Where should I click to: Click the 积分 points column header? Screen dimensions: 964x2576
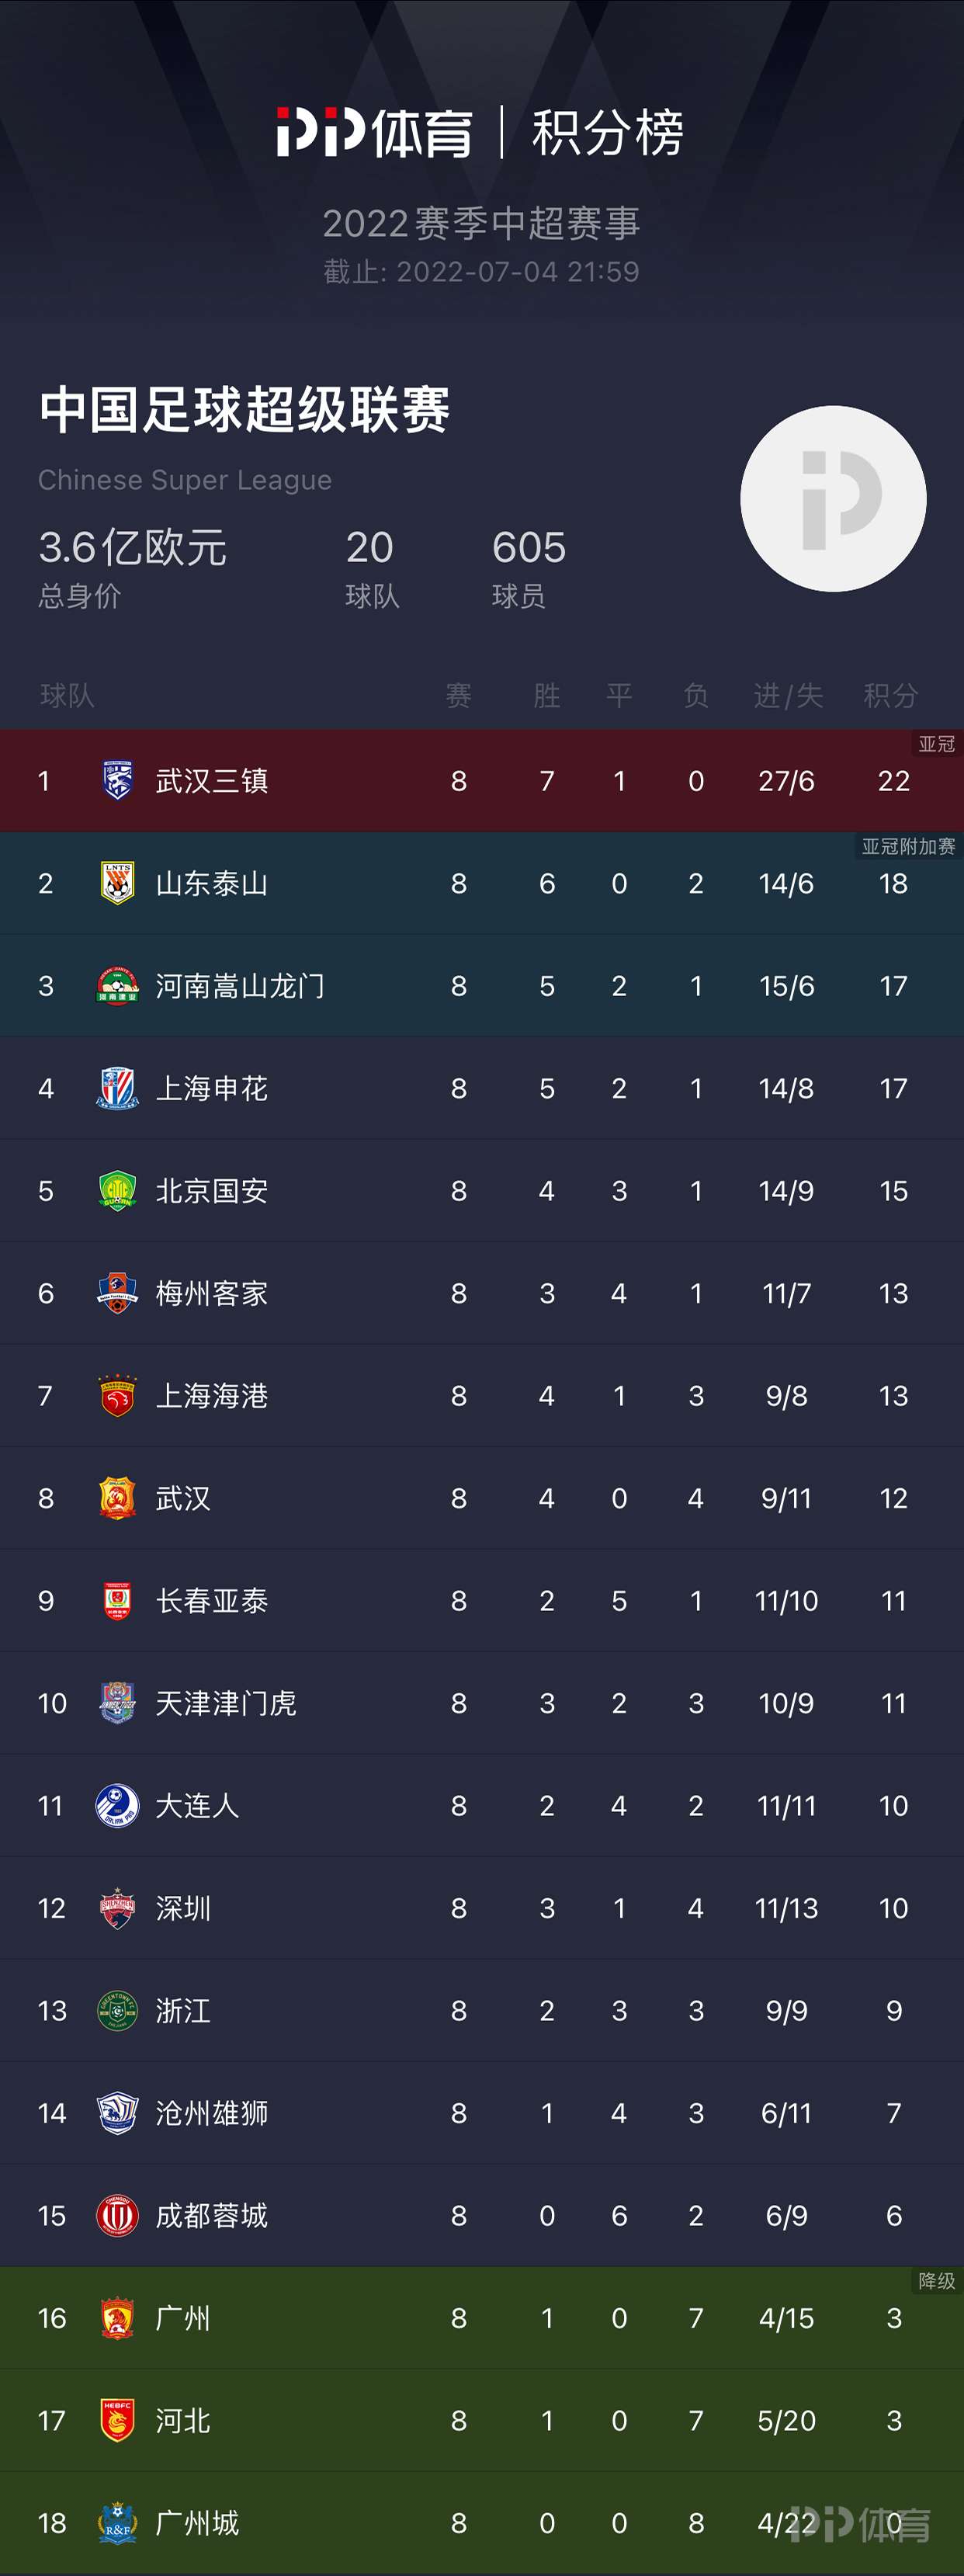[x=890, y=695]
